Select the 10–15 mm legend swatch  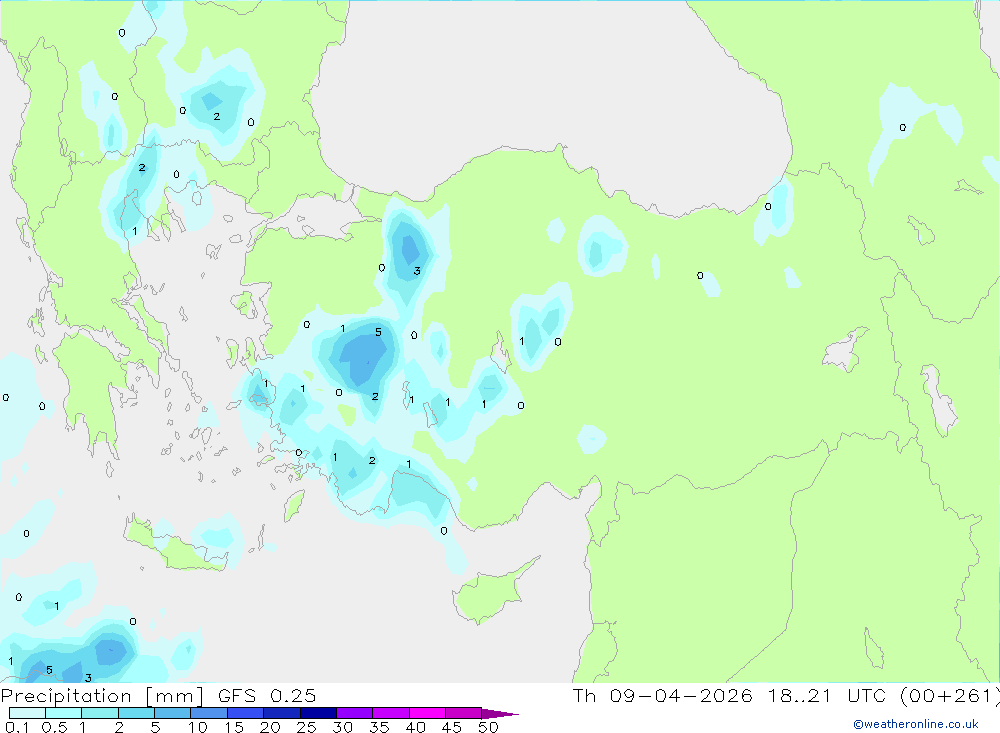pyautogui.click(x=209, y=713)
